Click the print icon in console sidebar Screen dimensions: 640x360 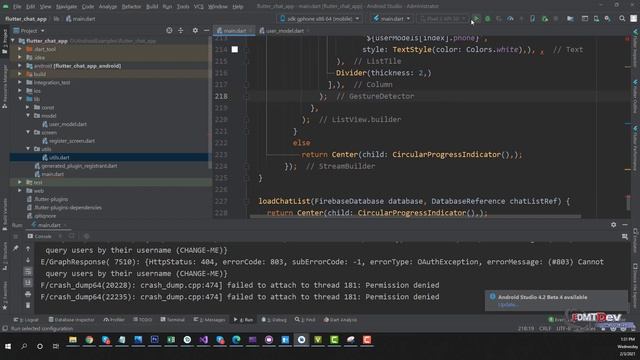click(x=28, y=294)
